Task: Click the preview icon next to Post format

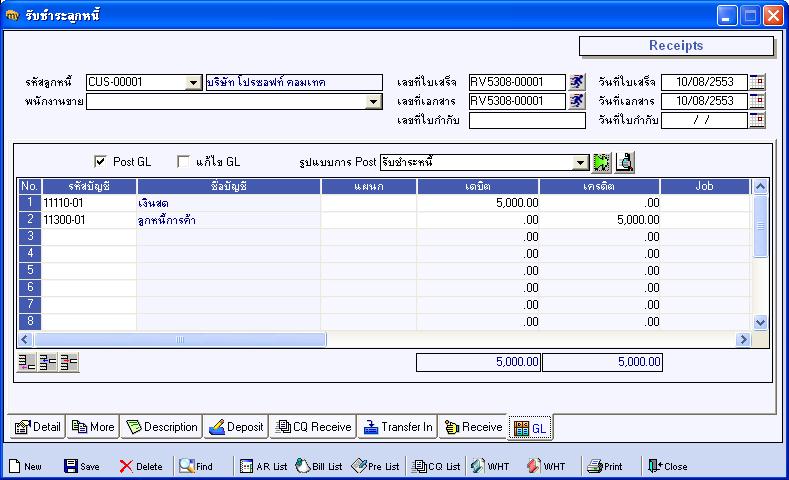Action: point(625,163)
